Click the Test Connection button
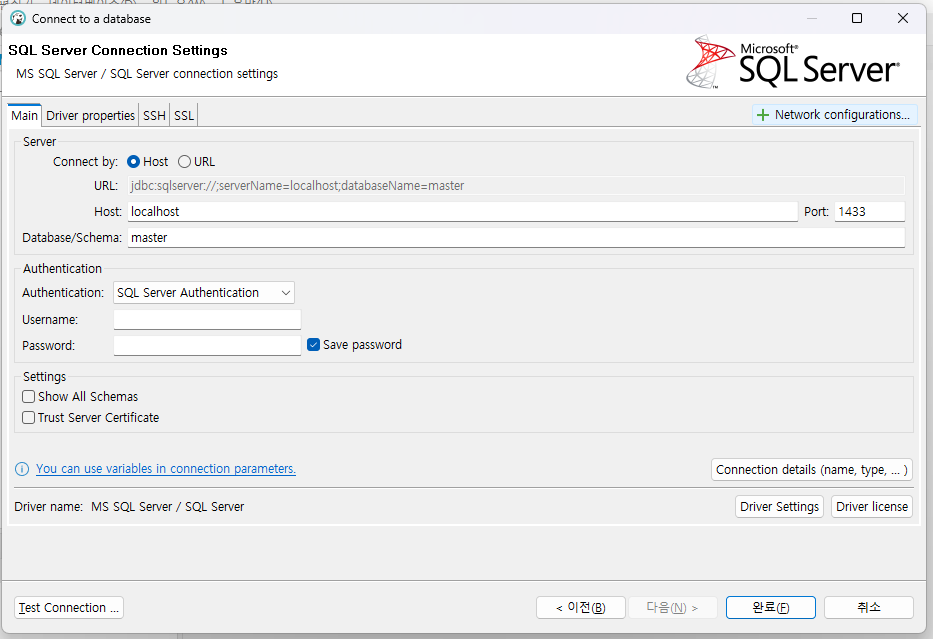 (68, 607)
